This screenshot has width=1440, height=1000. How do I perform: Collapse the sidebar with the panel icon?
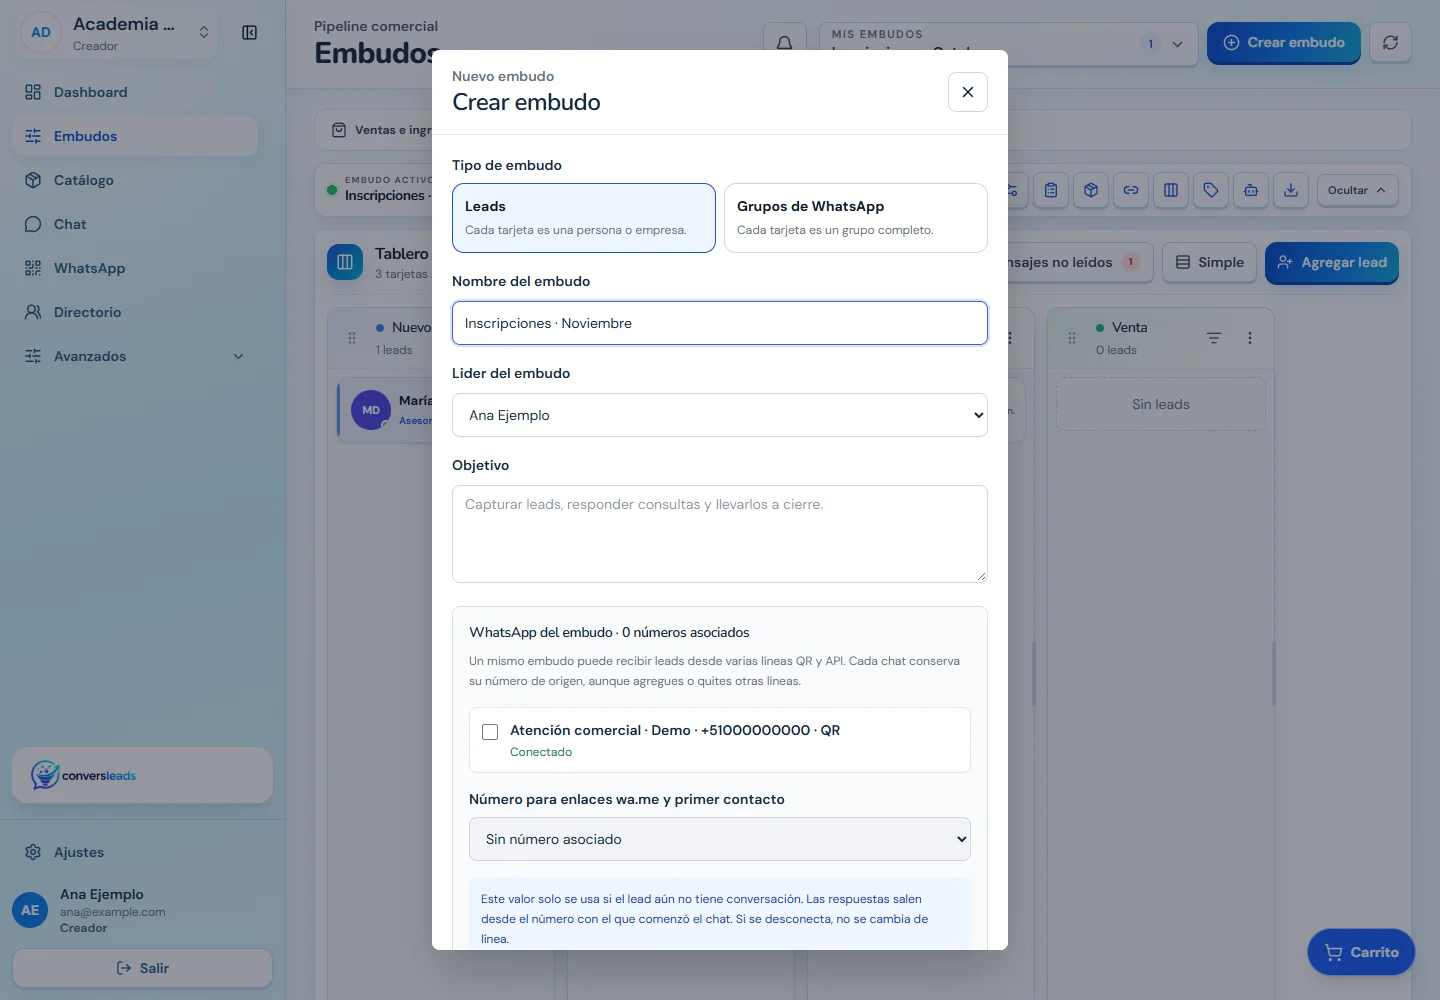[250, 33]
